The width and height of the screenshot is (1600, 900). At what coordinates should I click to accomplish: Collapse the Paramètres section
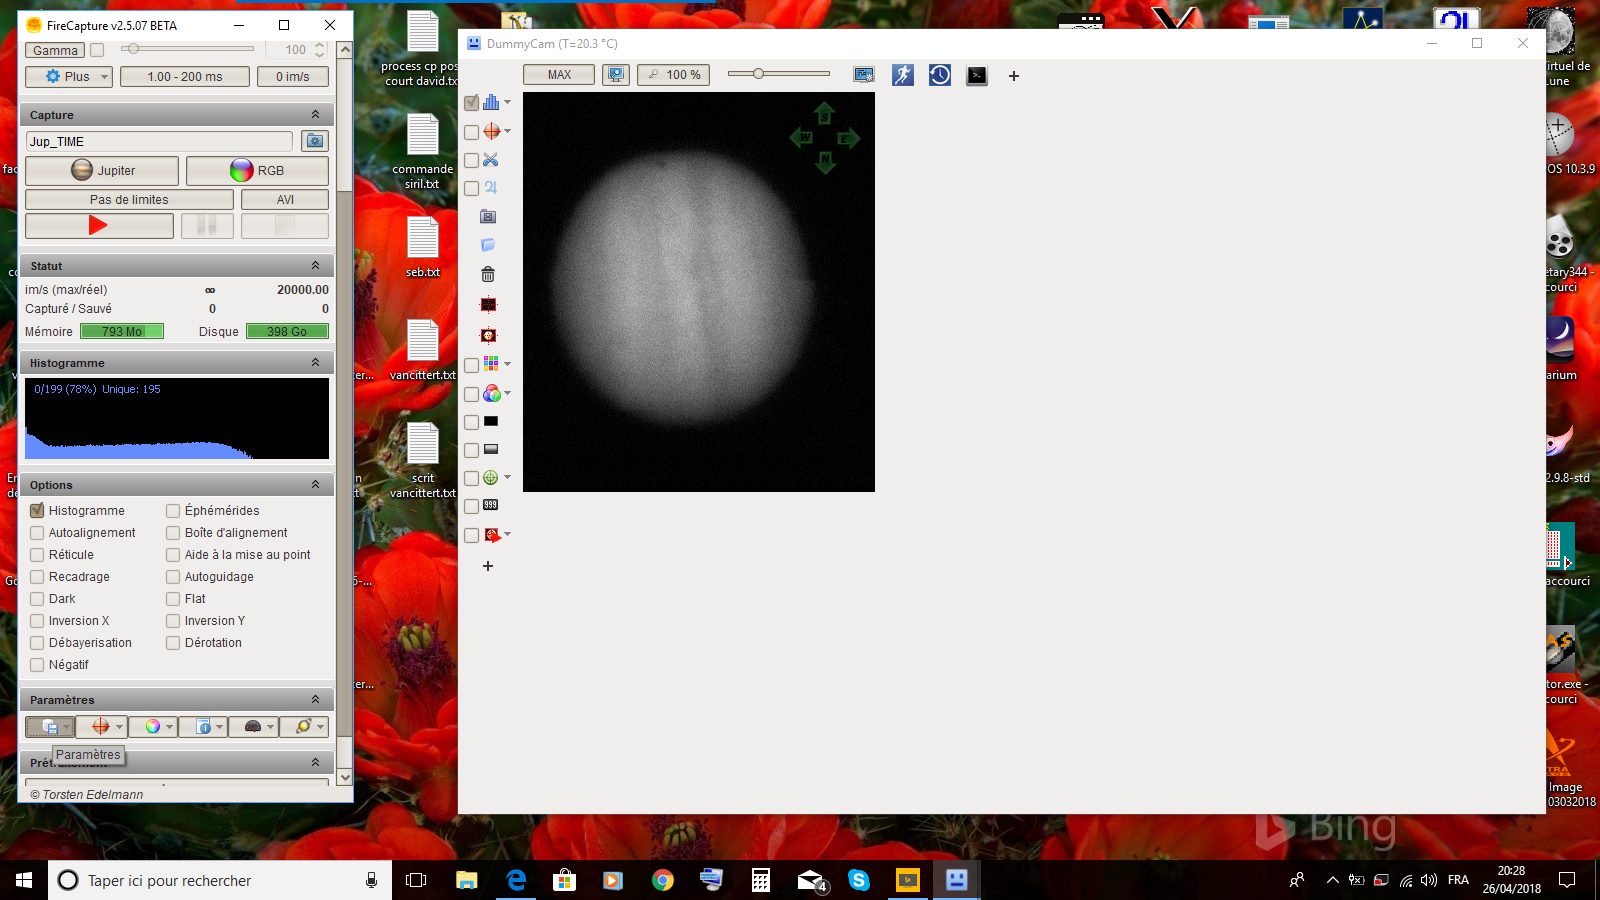coord(315,699)
